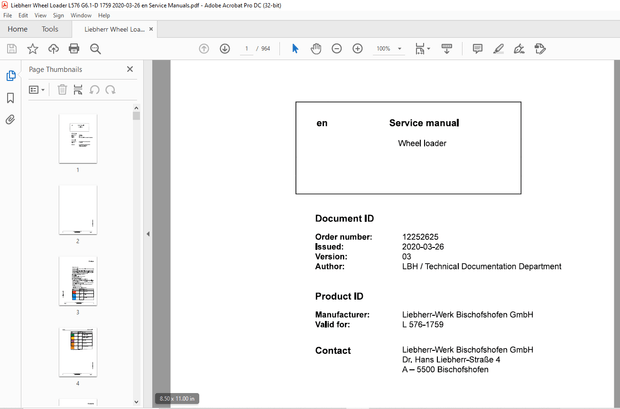Image resolution: width=620 pixels, height=409 pixels.
Task: Open the find text magnifier tool
Action: tap(94, 49)
